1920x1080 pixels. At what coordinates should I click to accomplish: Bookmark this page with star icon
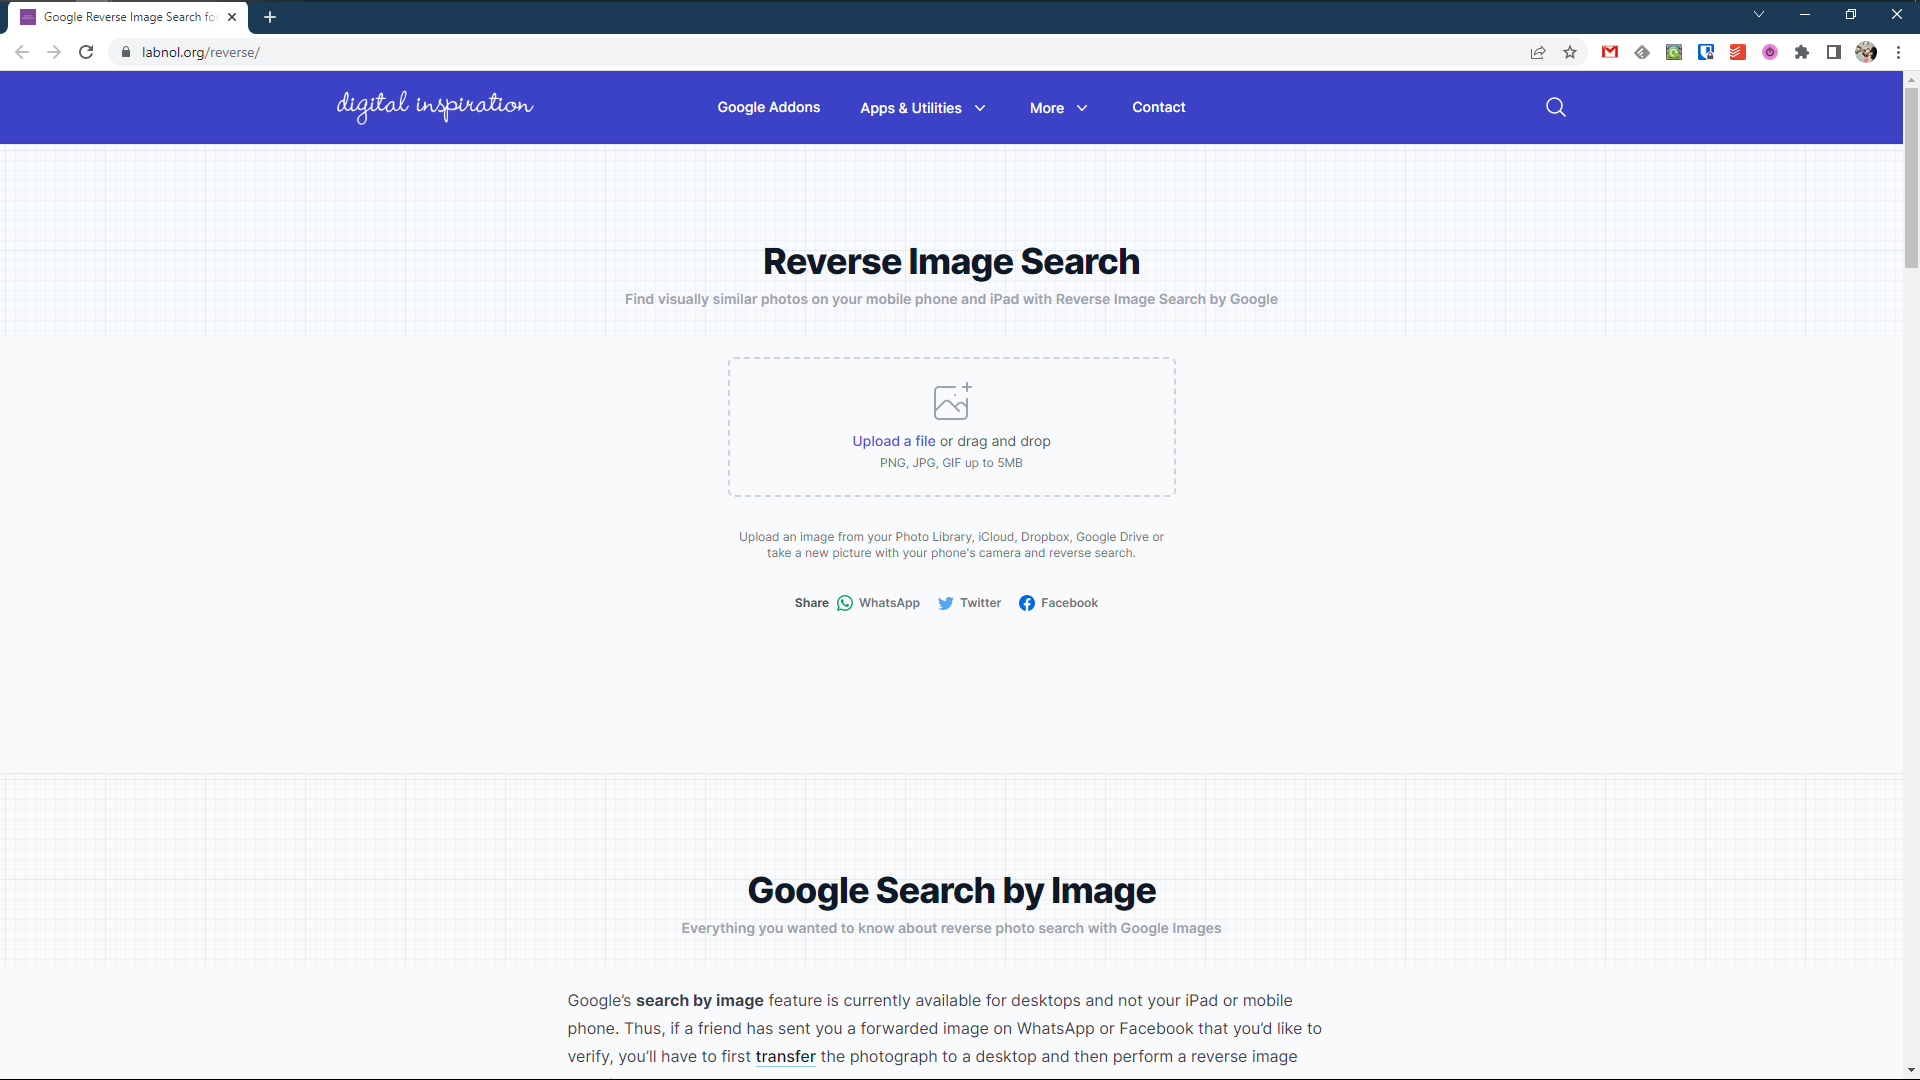point(1570,52)
